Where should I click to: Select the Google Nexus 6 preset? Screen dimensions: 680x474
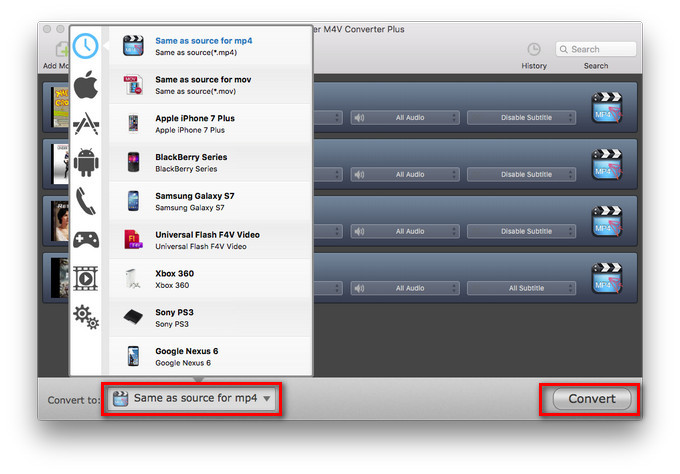[x=211, y=356]
